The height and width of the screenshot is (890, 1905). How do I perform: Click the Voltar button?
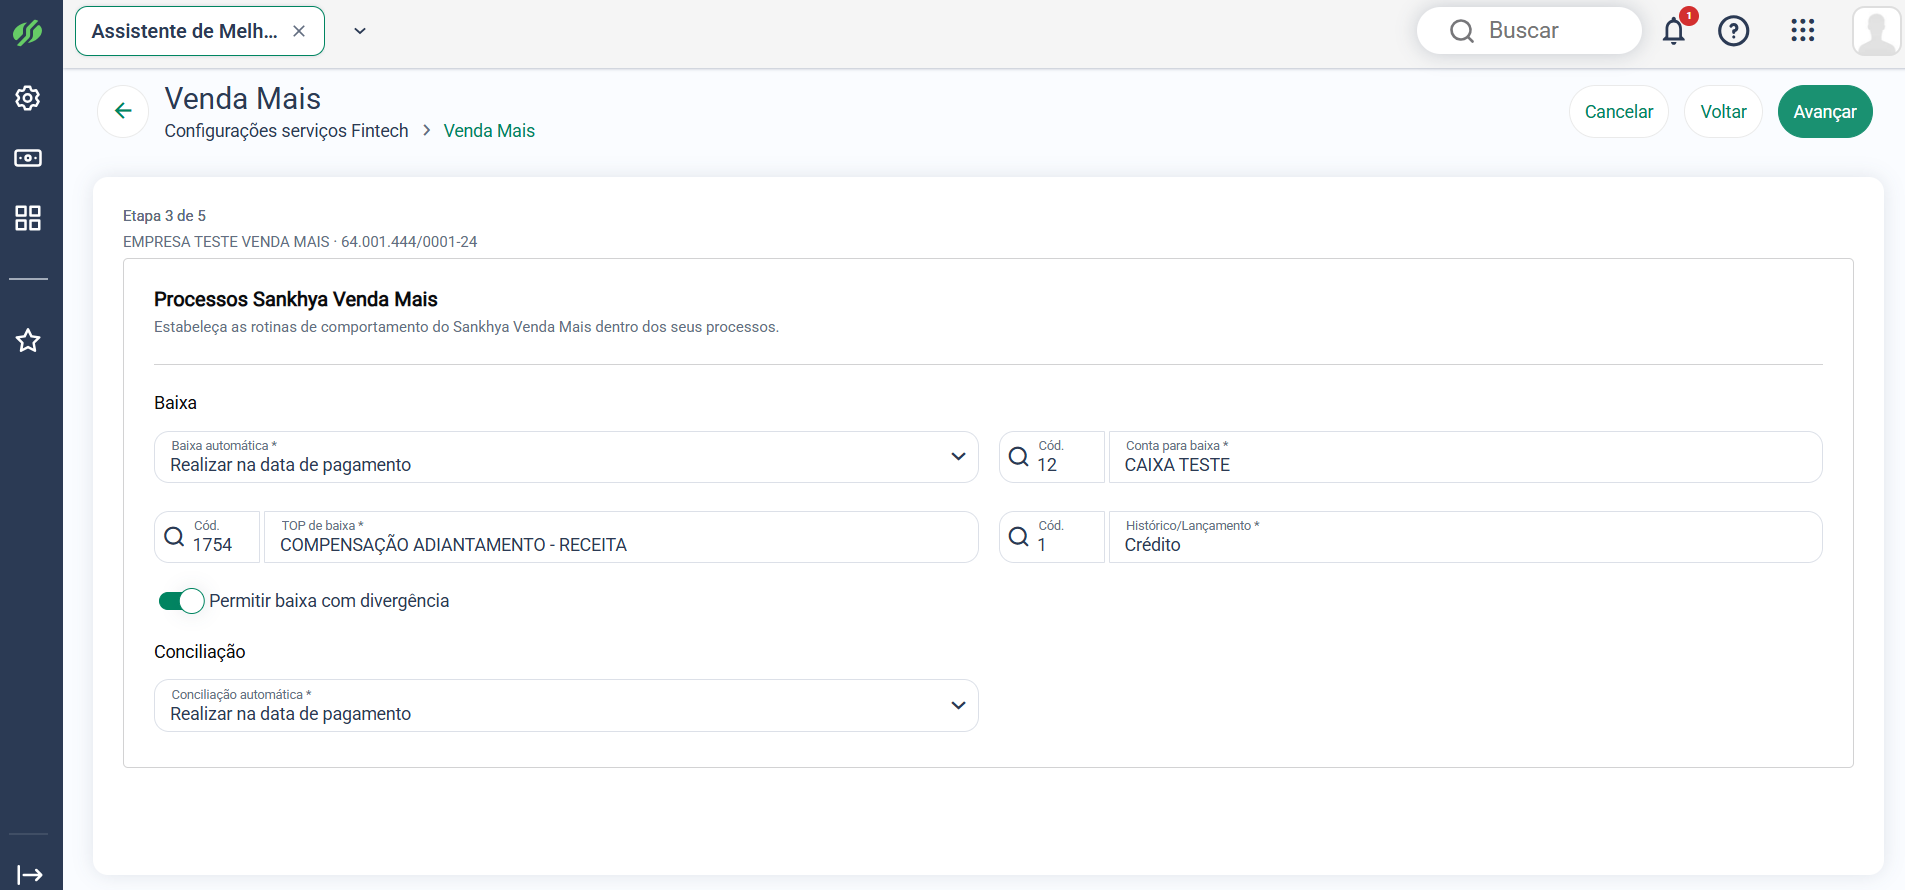[1724, 112]
